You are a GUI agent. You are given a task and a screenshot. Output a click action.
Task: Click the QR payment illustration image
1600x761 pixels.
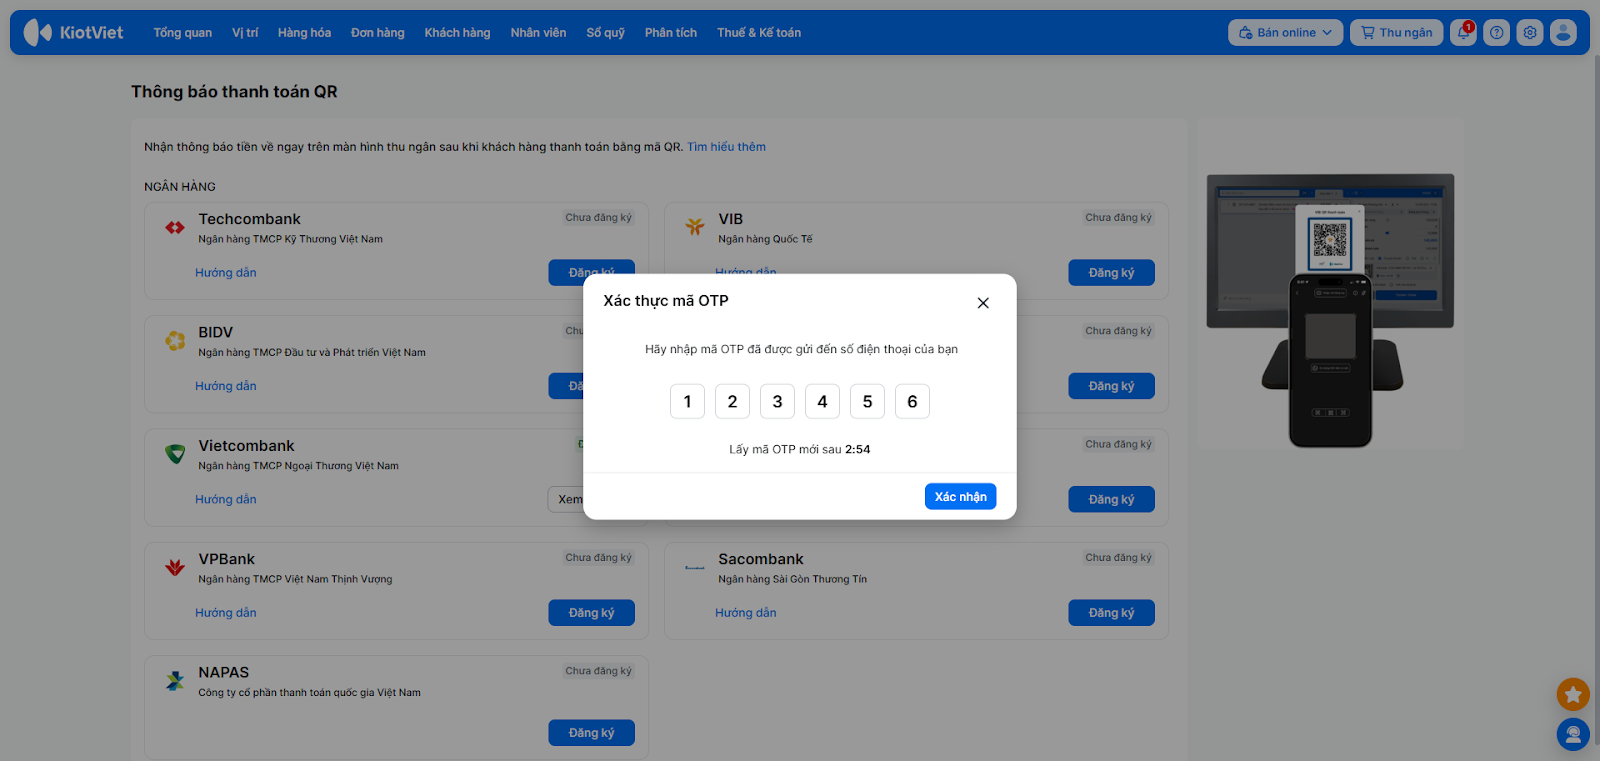coord(1330,310)
